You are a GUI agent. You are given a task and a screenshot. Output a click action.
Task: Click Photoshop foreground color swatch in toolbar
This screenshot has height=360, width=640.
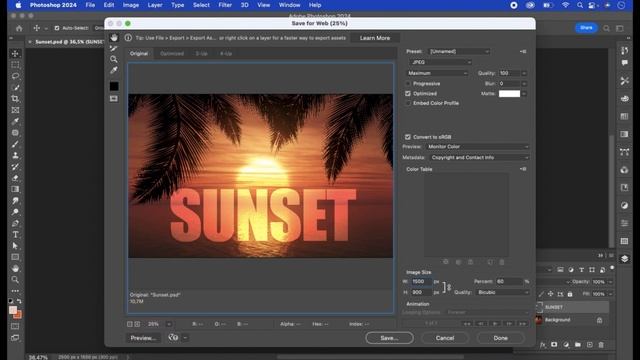(13, 310)
